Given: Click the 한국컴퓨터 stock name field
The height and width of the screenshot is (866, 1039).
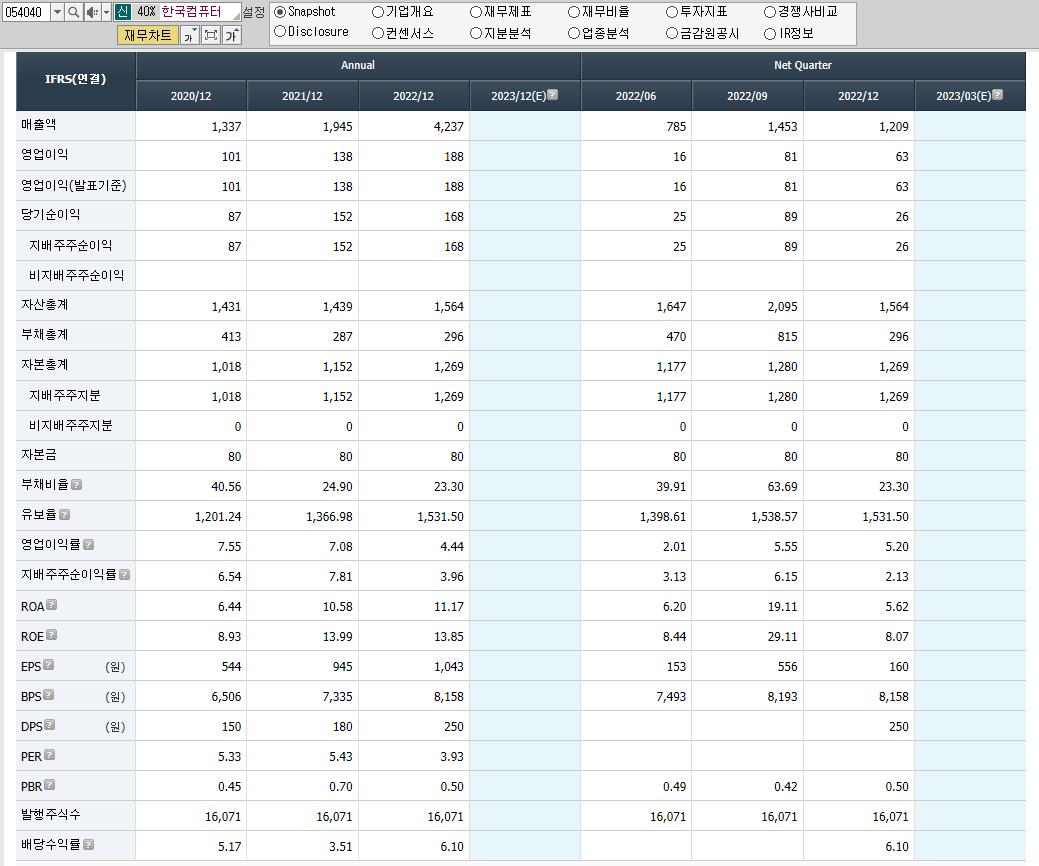Looking at the screenshot, I should click(x=198, y=12).
